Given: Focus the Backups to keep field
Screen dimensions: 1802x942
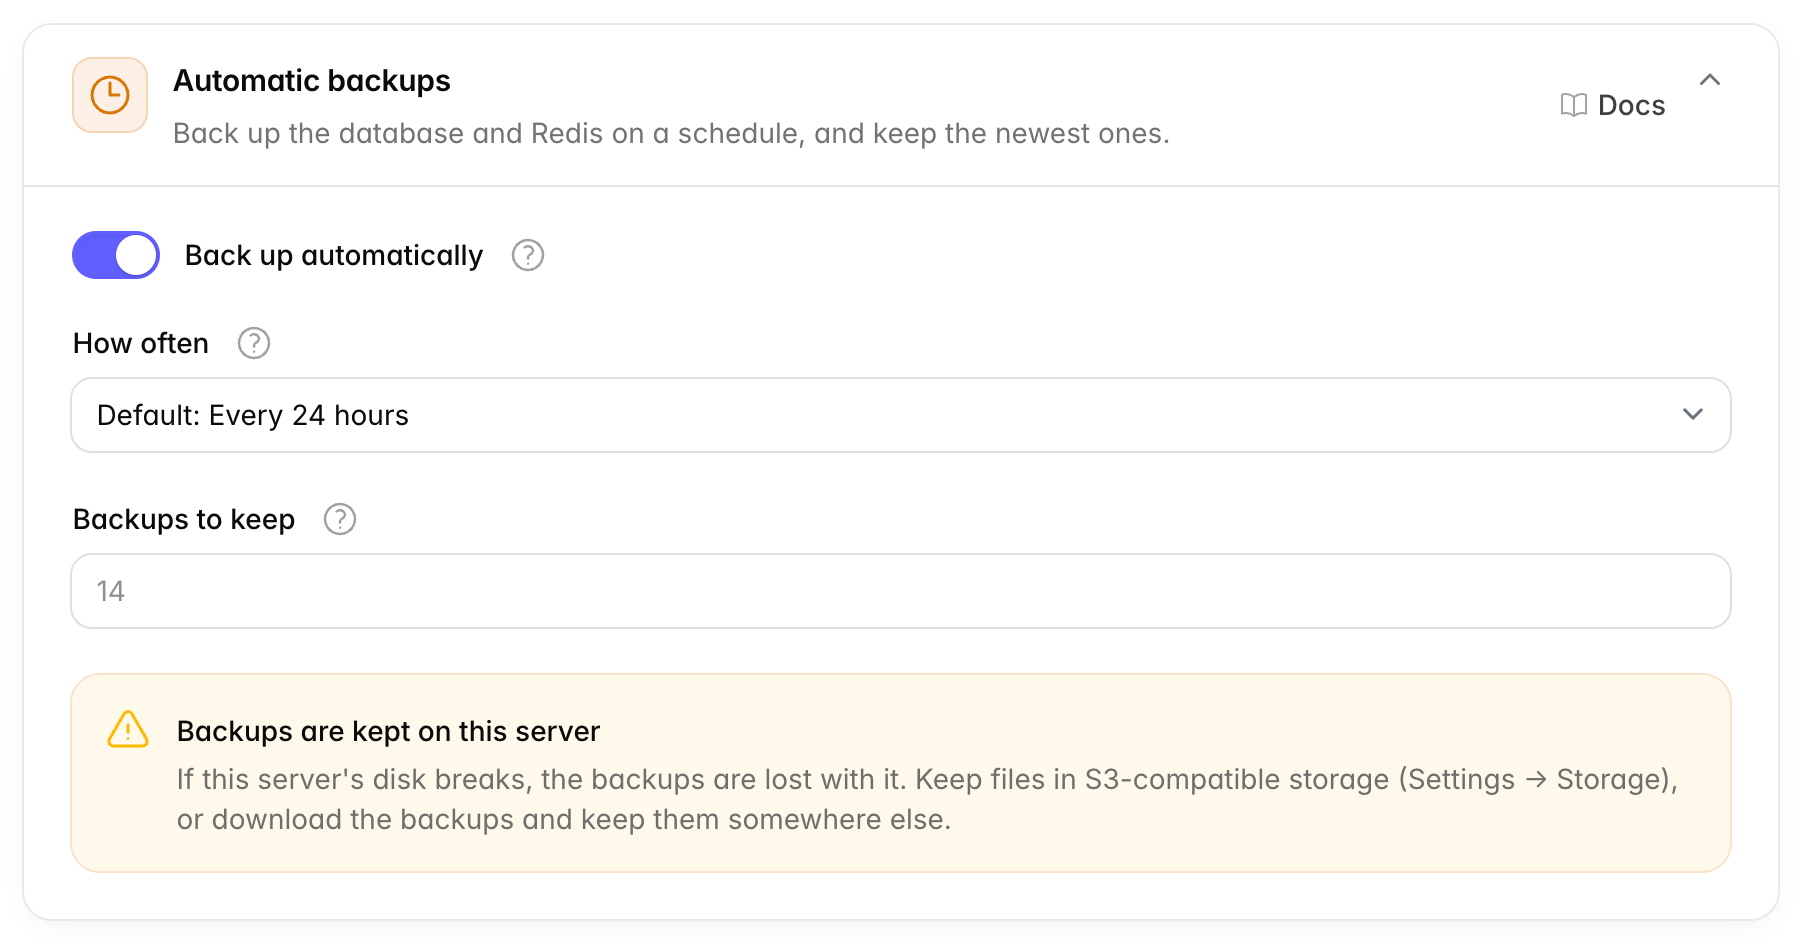Looking at the screenshot, I should click(901, 591).
